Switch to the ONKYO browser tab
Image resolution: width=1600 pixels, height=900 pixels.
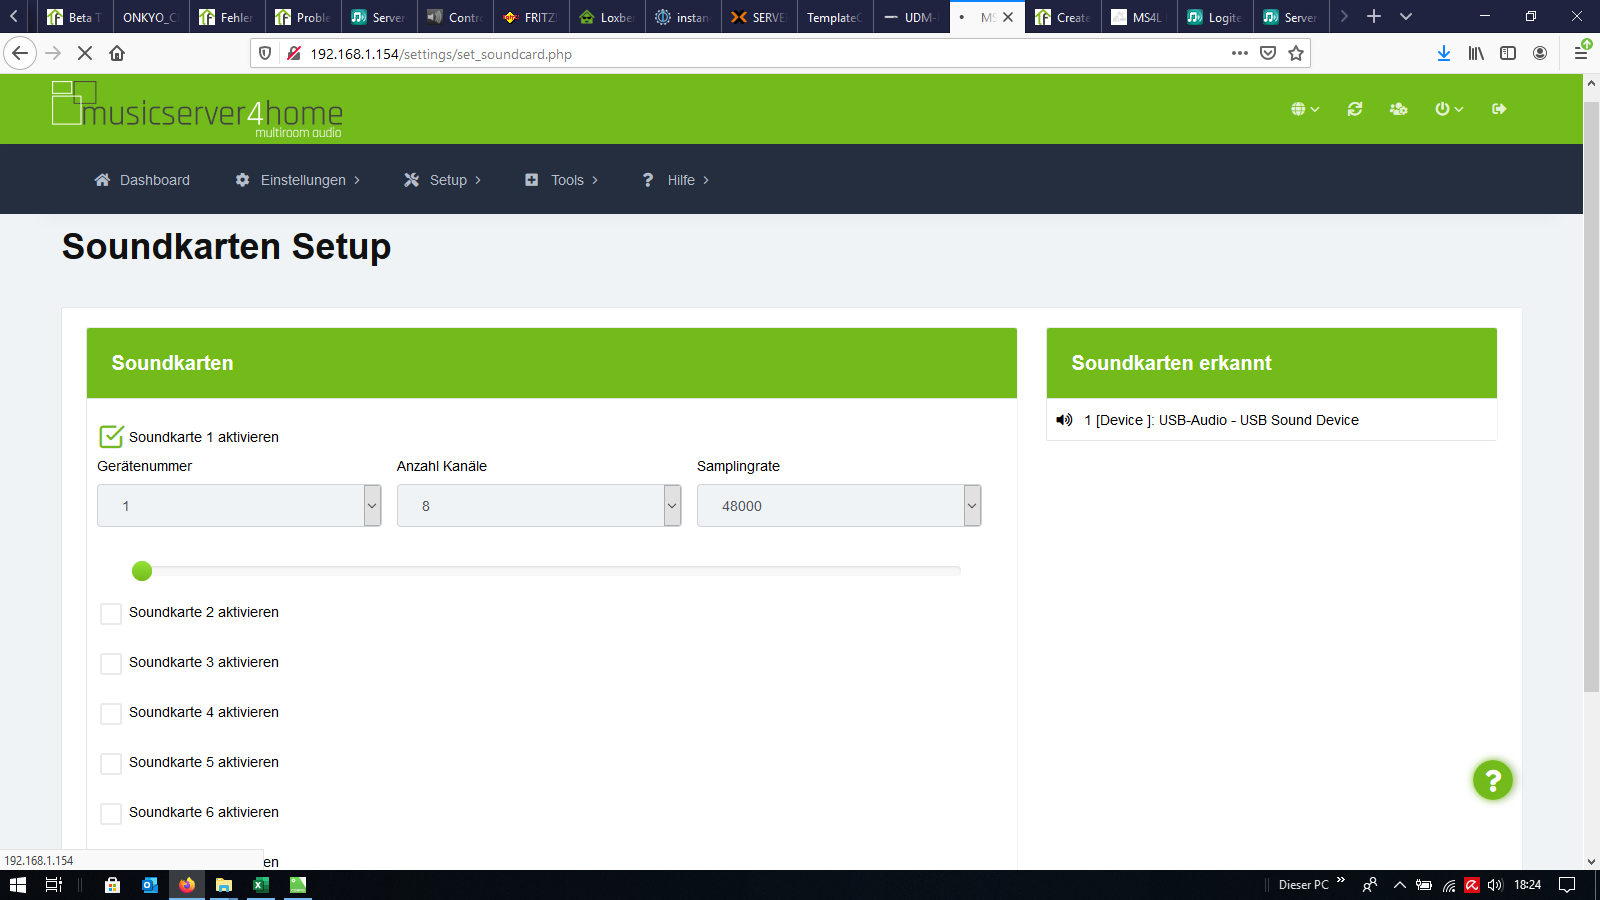pyautogui.click(x=151, y=17)
